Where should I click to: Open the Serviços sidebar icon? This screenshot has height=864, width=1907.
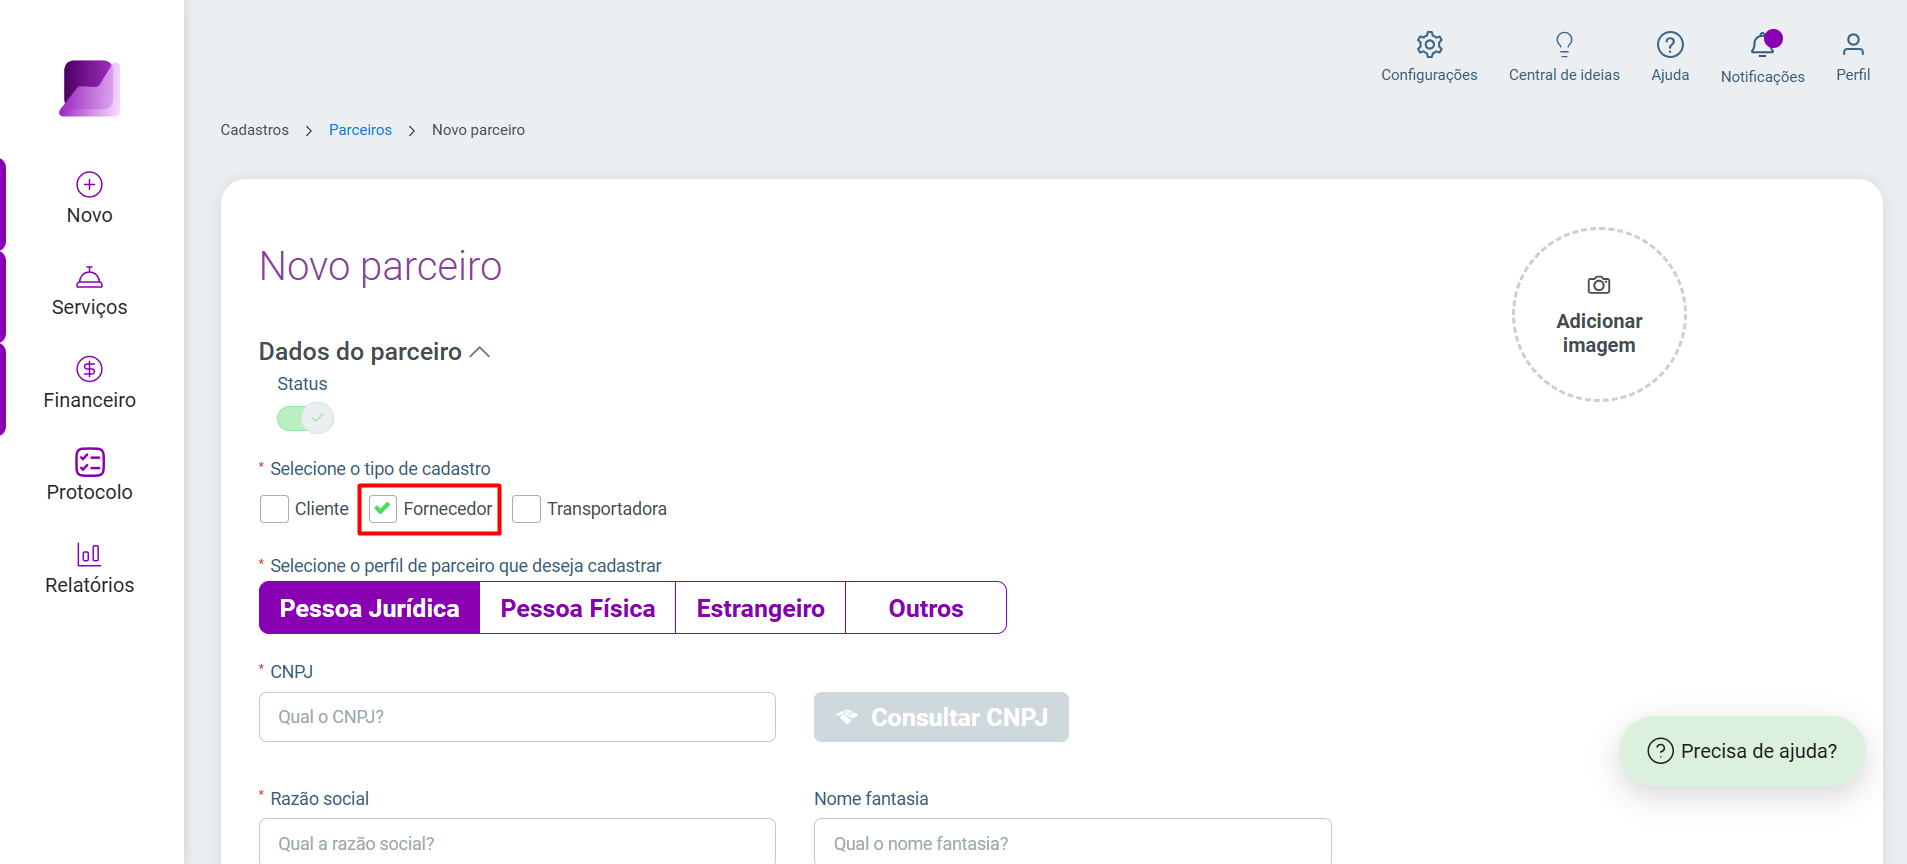click(x=90, y=277)
